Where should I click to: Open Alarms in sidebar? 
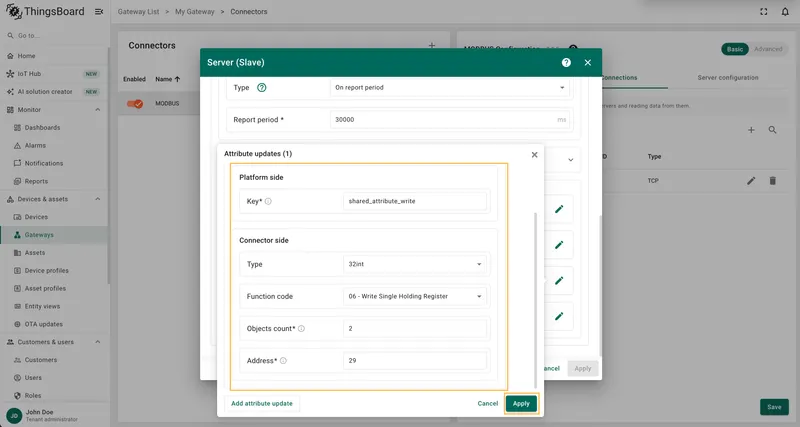(x=54, y=145)
